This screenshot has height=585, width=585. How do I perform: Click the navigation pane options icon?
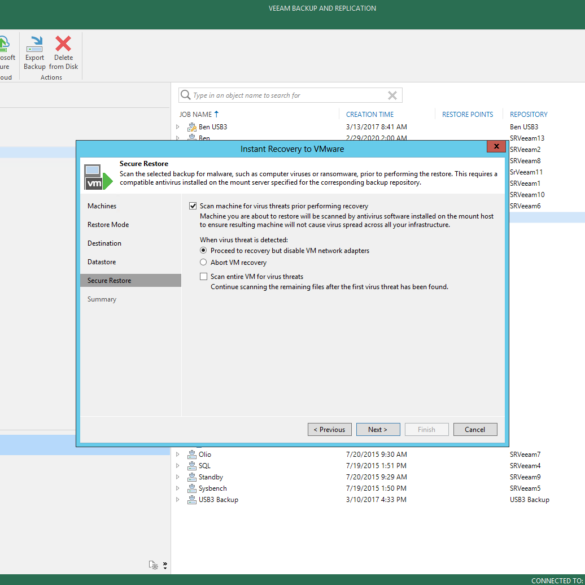pos(153,565)
